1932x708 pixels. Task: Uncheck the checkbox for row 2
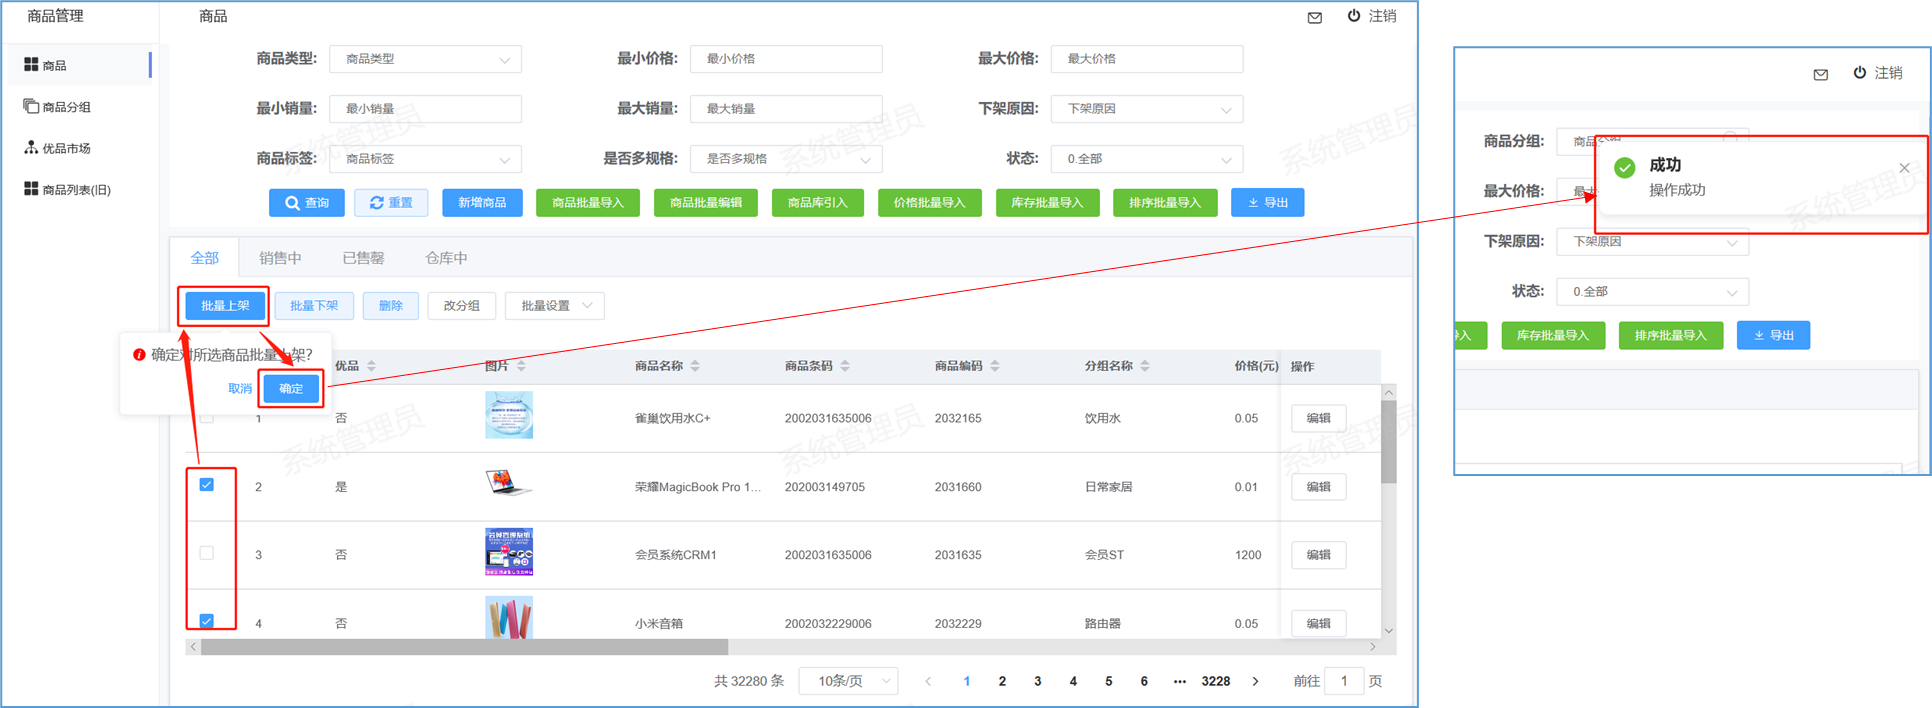click(x=207, y=485)
